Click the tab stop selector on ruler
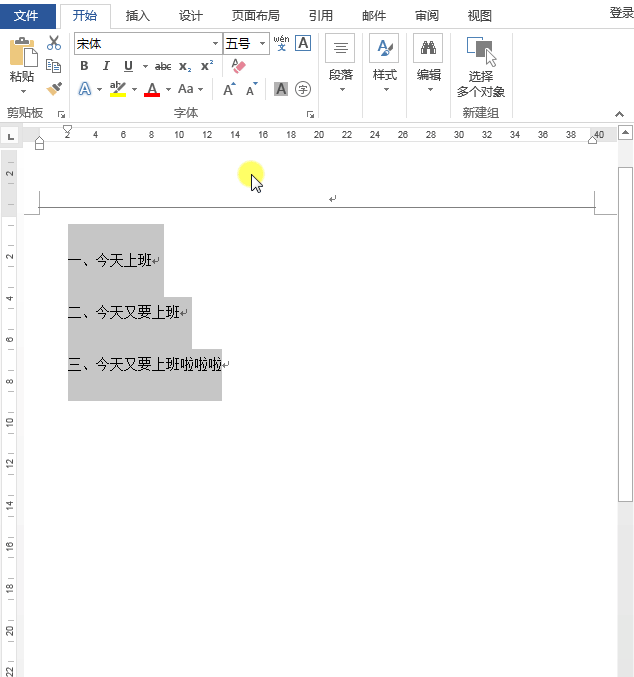 (11, 136)
